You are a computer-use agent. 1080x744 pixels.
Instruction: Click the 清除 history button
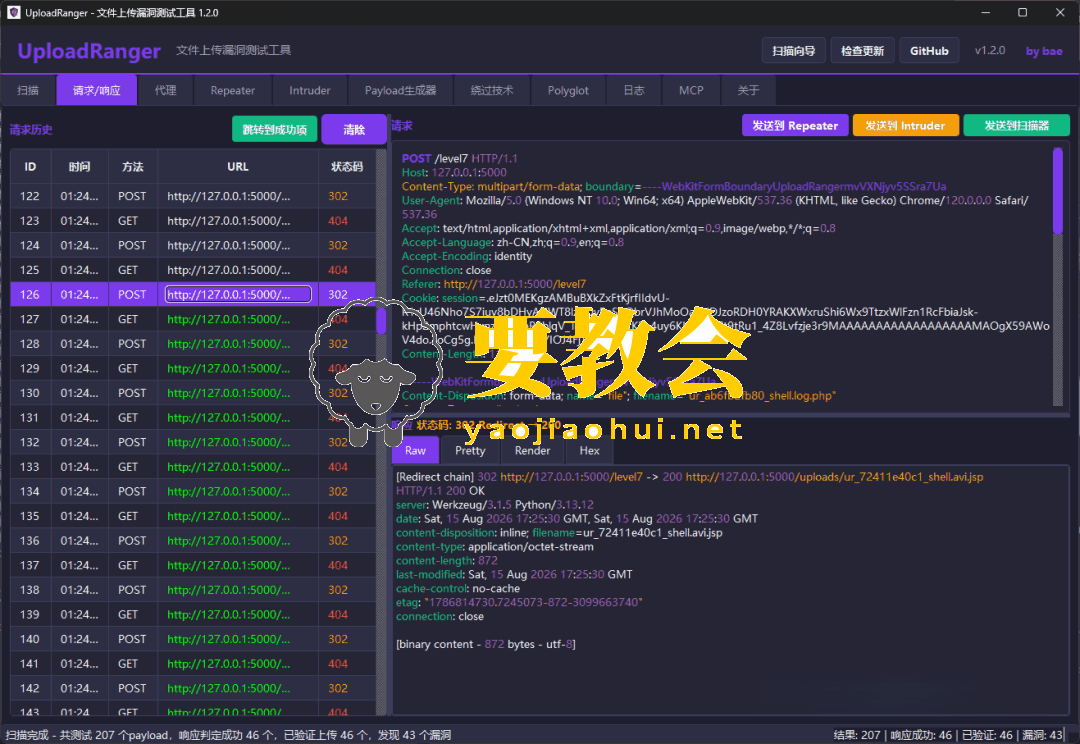pyautogui.click(x=354, y=130)
